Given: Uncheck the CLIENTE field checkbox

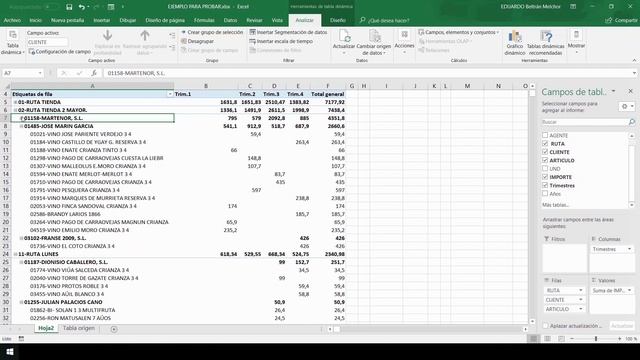Looking at the screenshot, I should (545, 152).
